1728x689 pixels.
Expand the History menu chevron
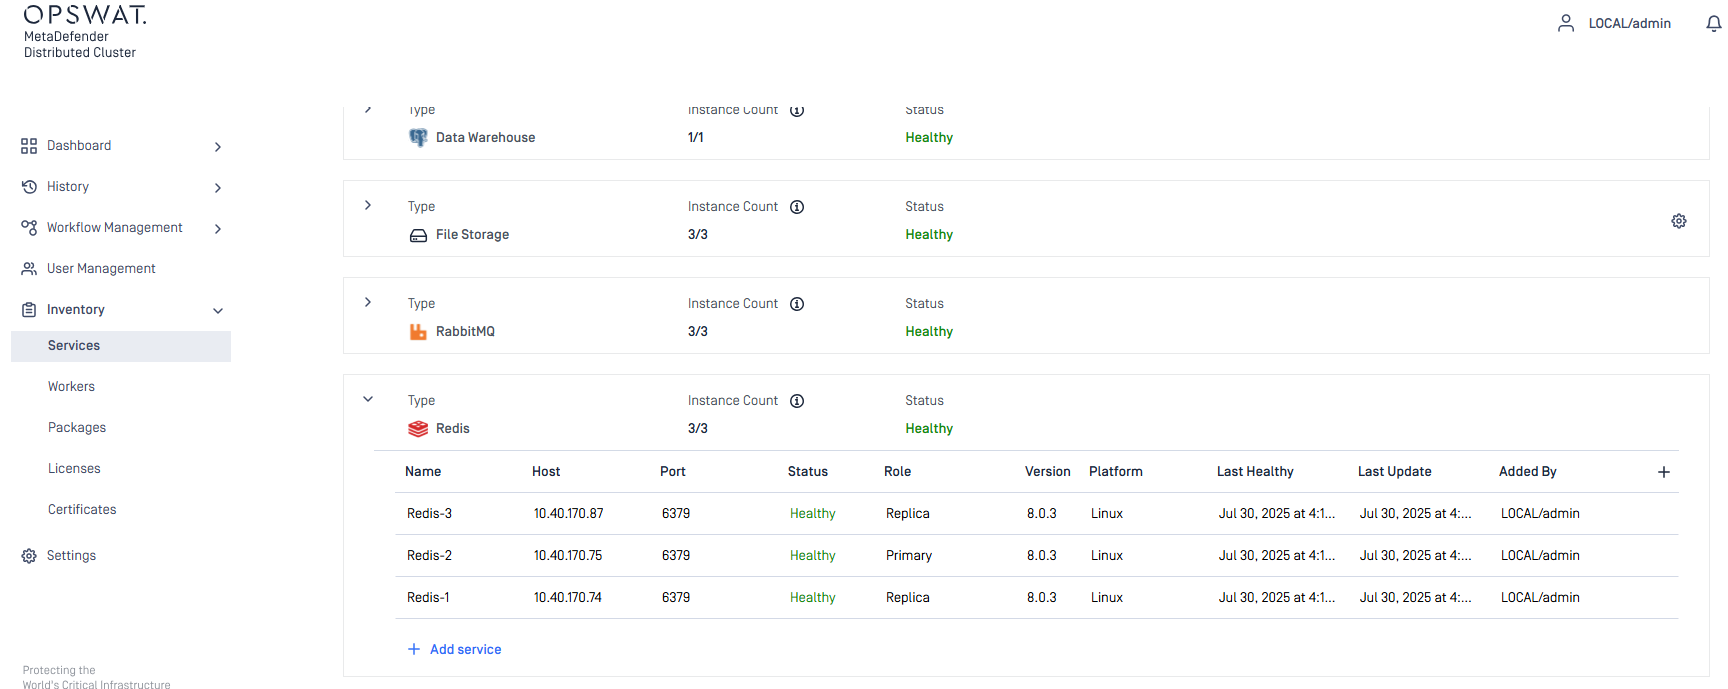(218, 188)
